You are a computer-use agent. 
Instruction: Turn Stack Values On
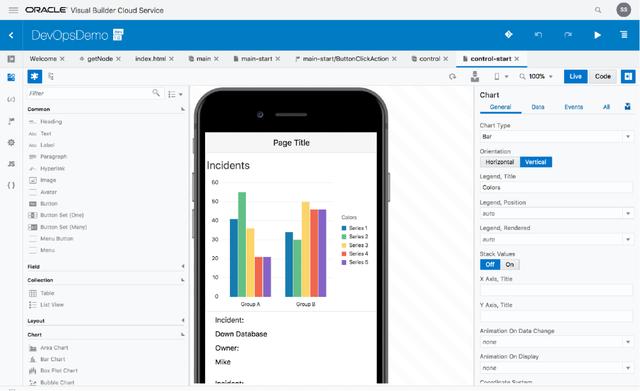510,264
